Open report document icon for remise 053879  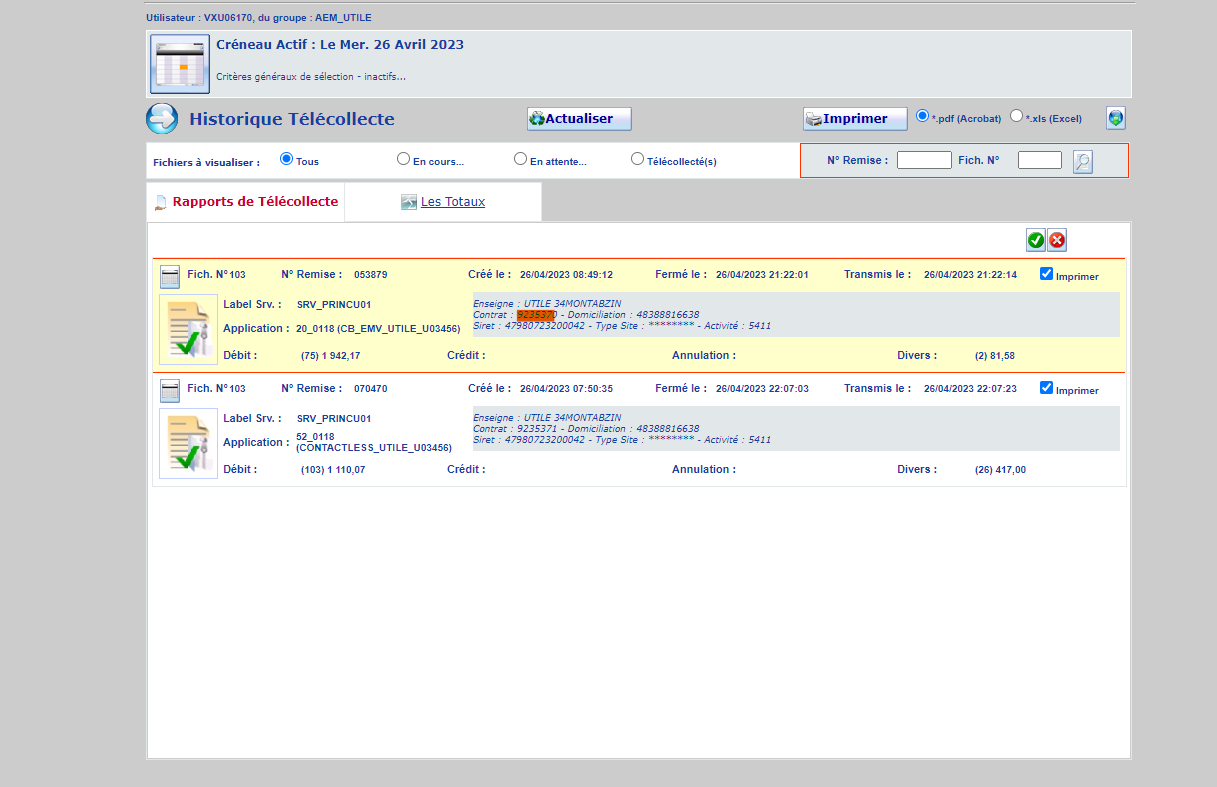188,329
